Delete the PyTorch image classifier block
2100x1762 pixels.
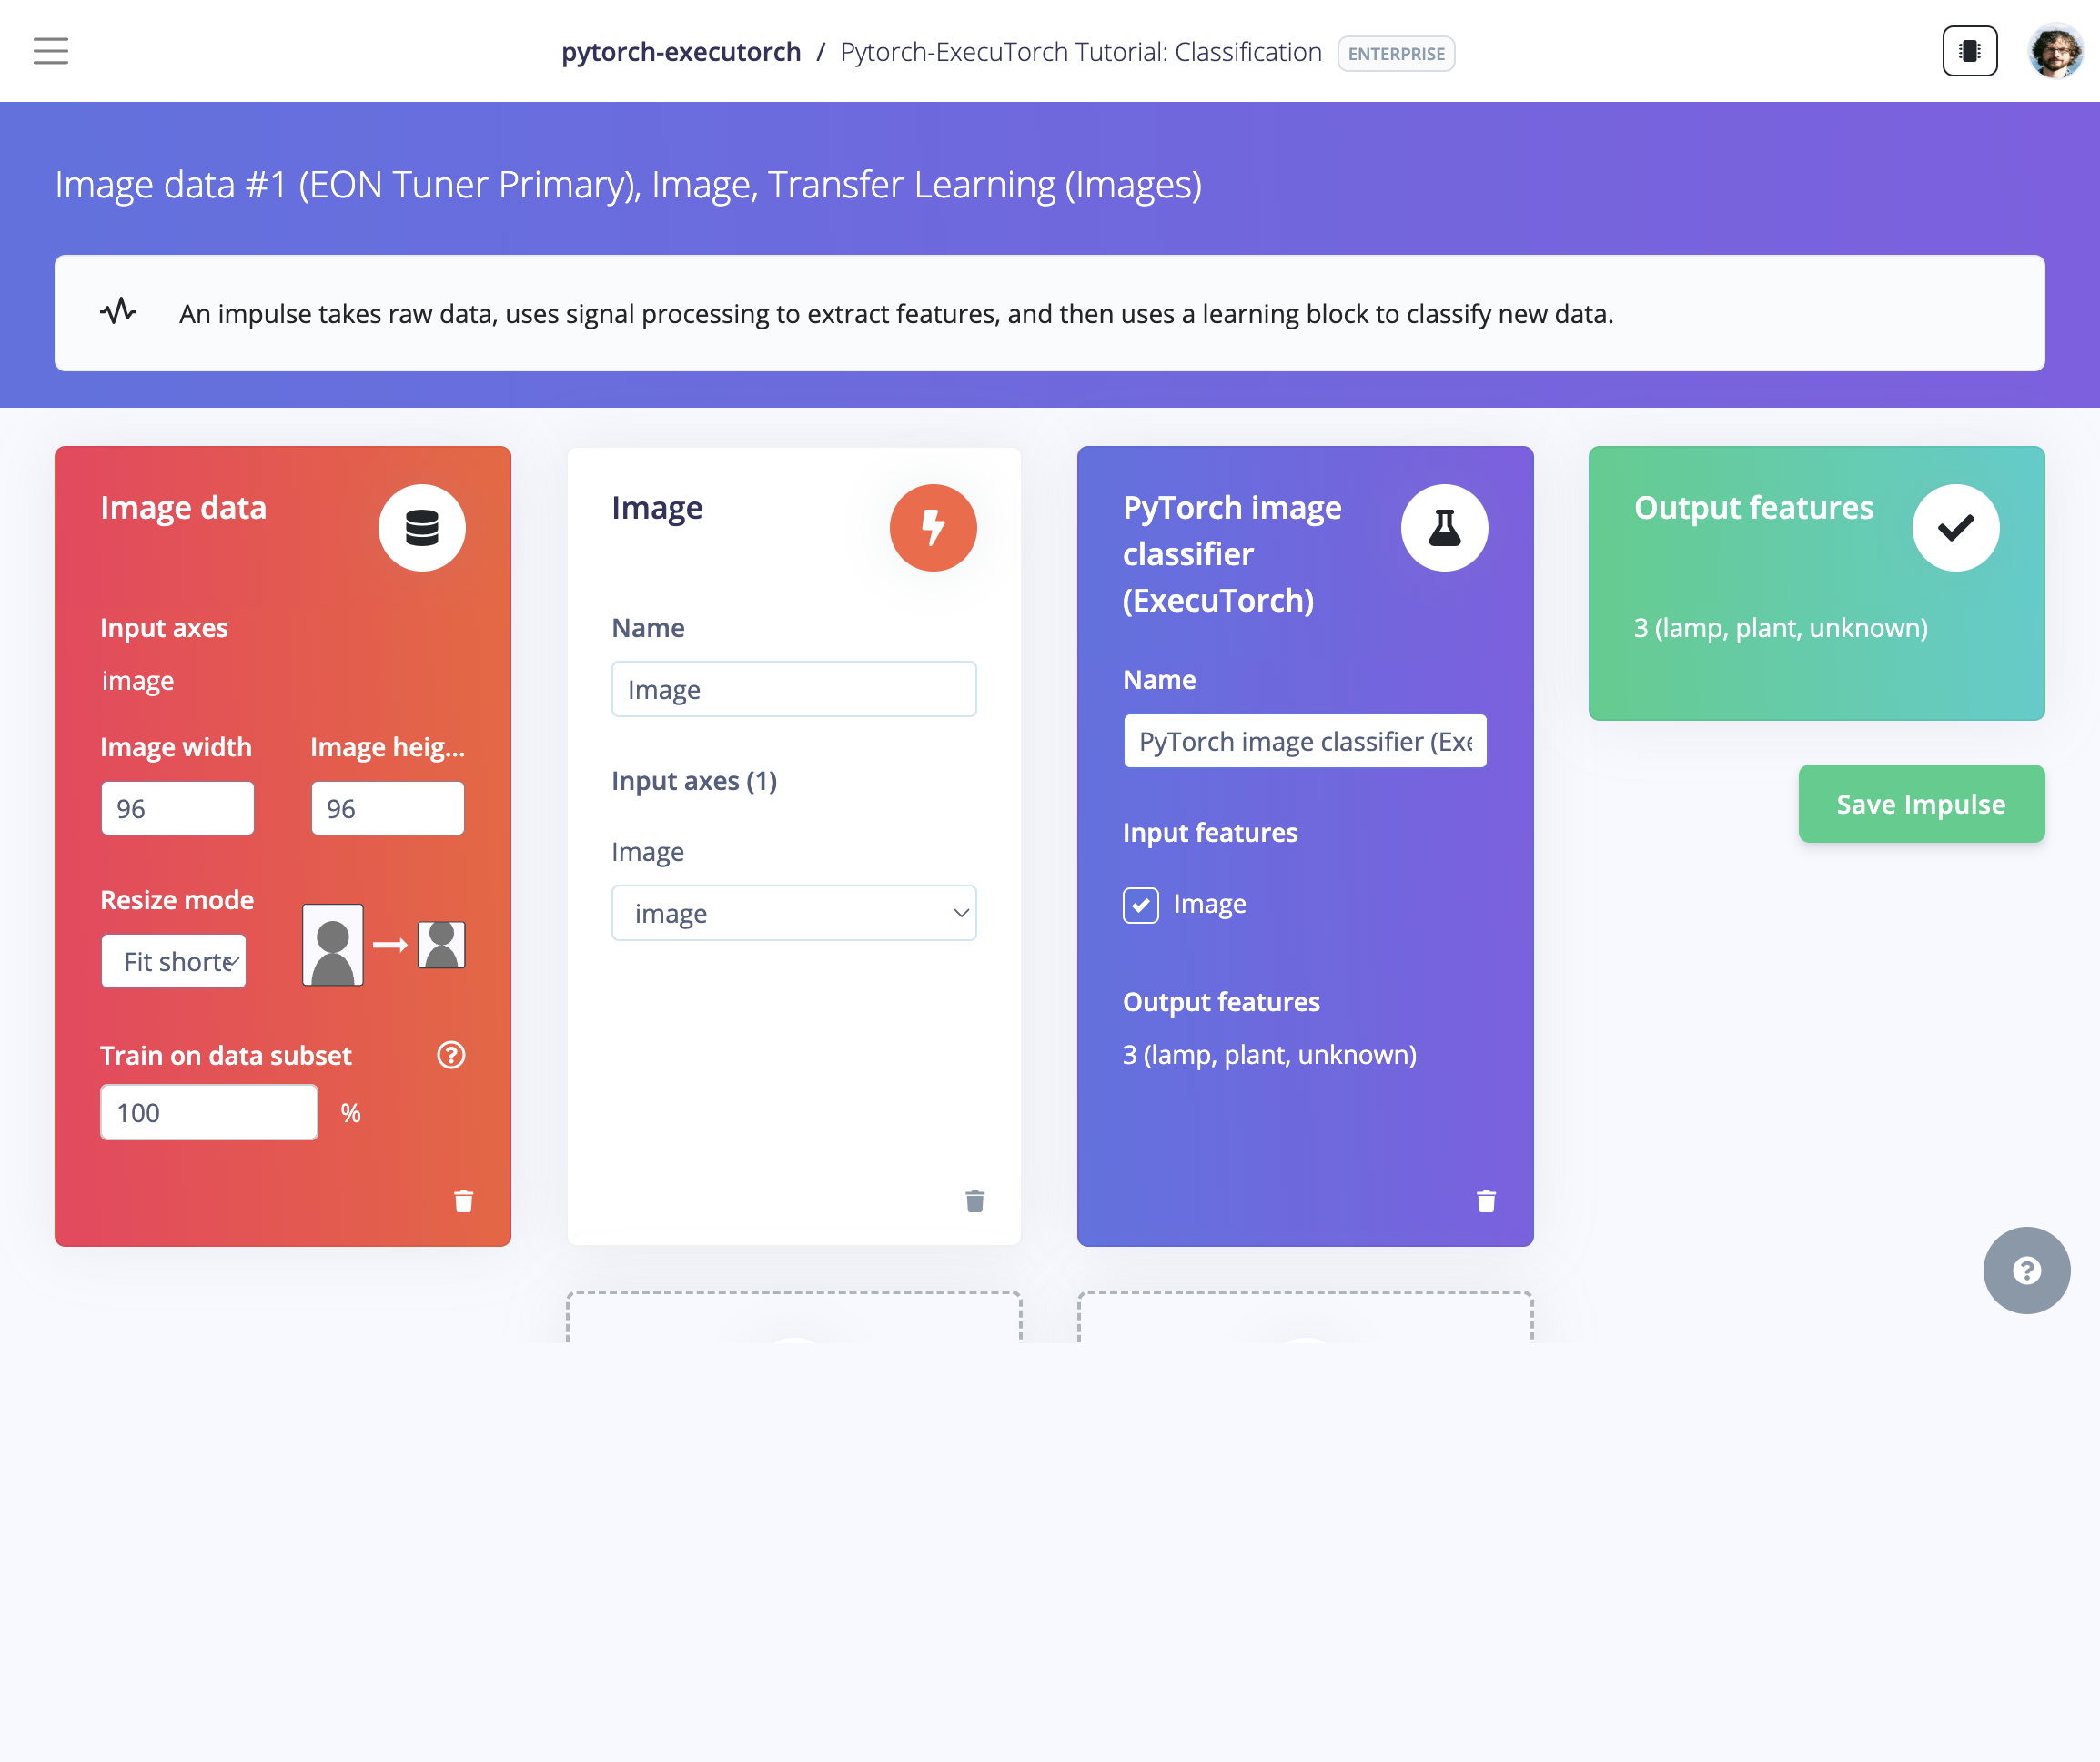[1486, 1201]
